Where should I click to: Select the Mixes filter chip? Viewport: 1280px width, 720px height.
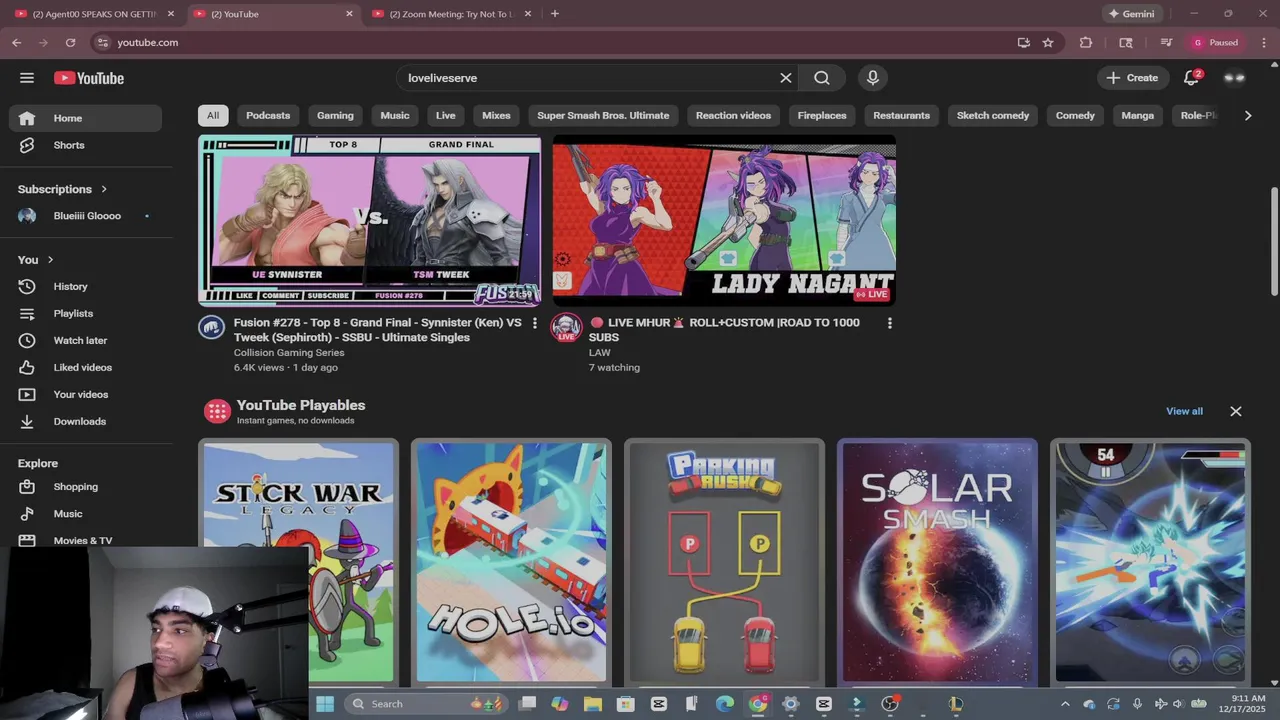pyautogui.click(x=496, y=116)
